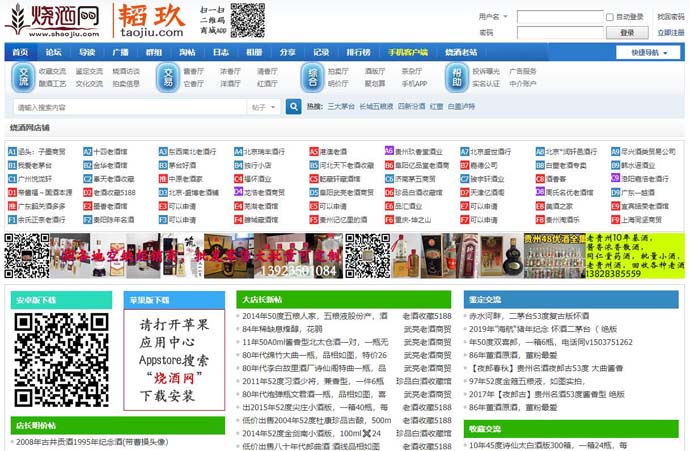Click the red A5 shop badge
The height and width of the screenshot is (451, 690).
(313, 152)
